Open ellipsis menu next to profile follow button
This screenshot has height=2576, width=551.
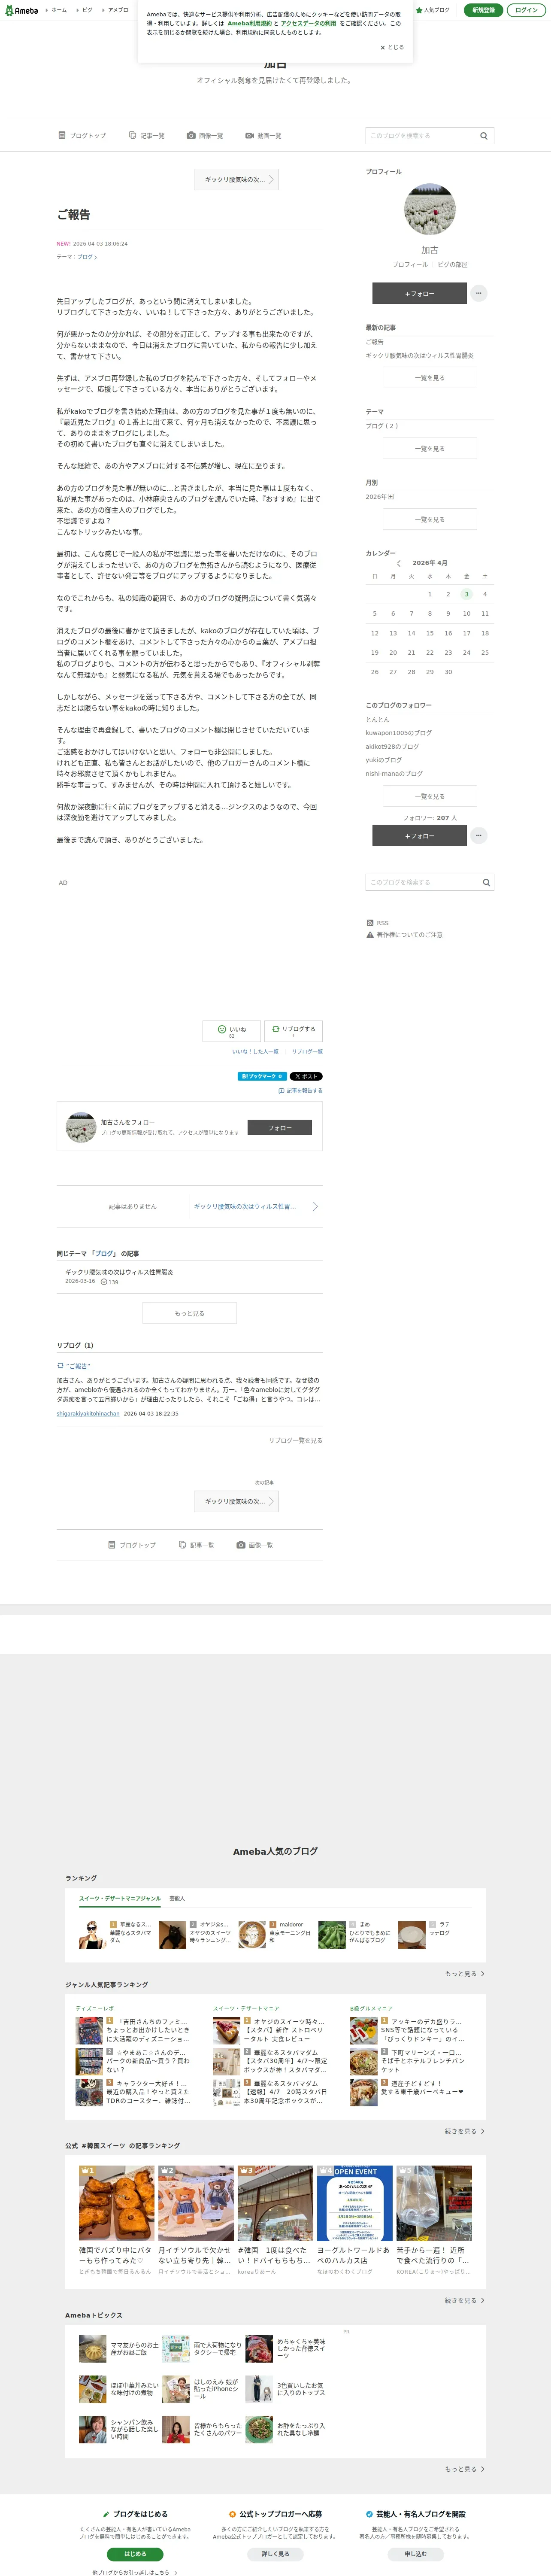pyautogui.click(x=479, y=293)
